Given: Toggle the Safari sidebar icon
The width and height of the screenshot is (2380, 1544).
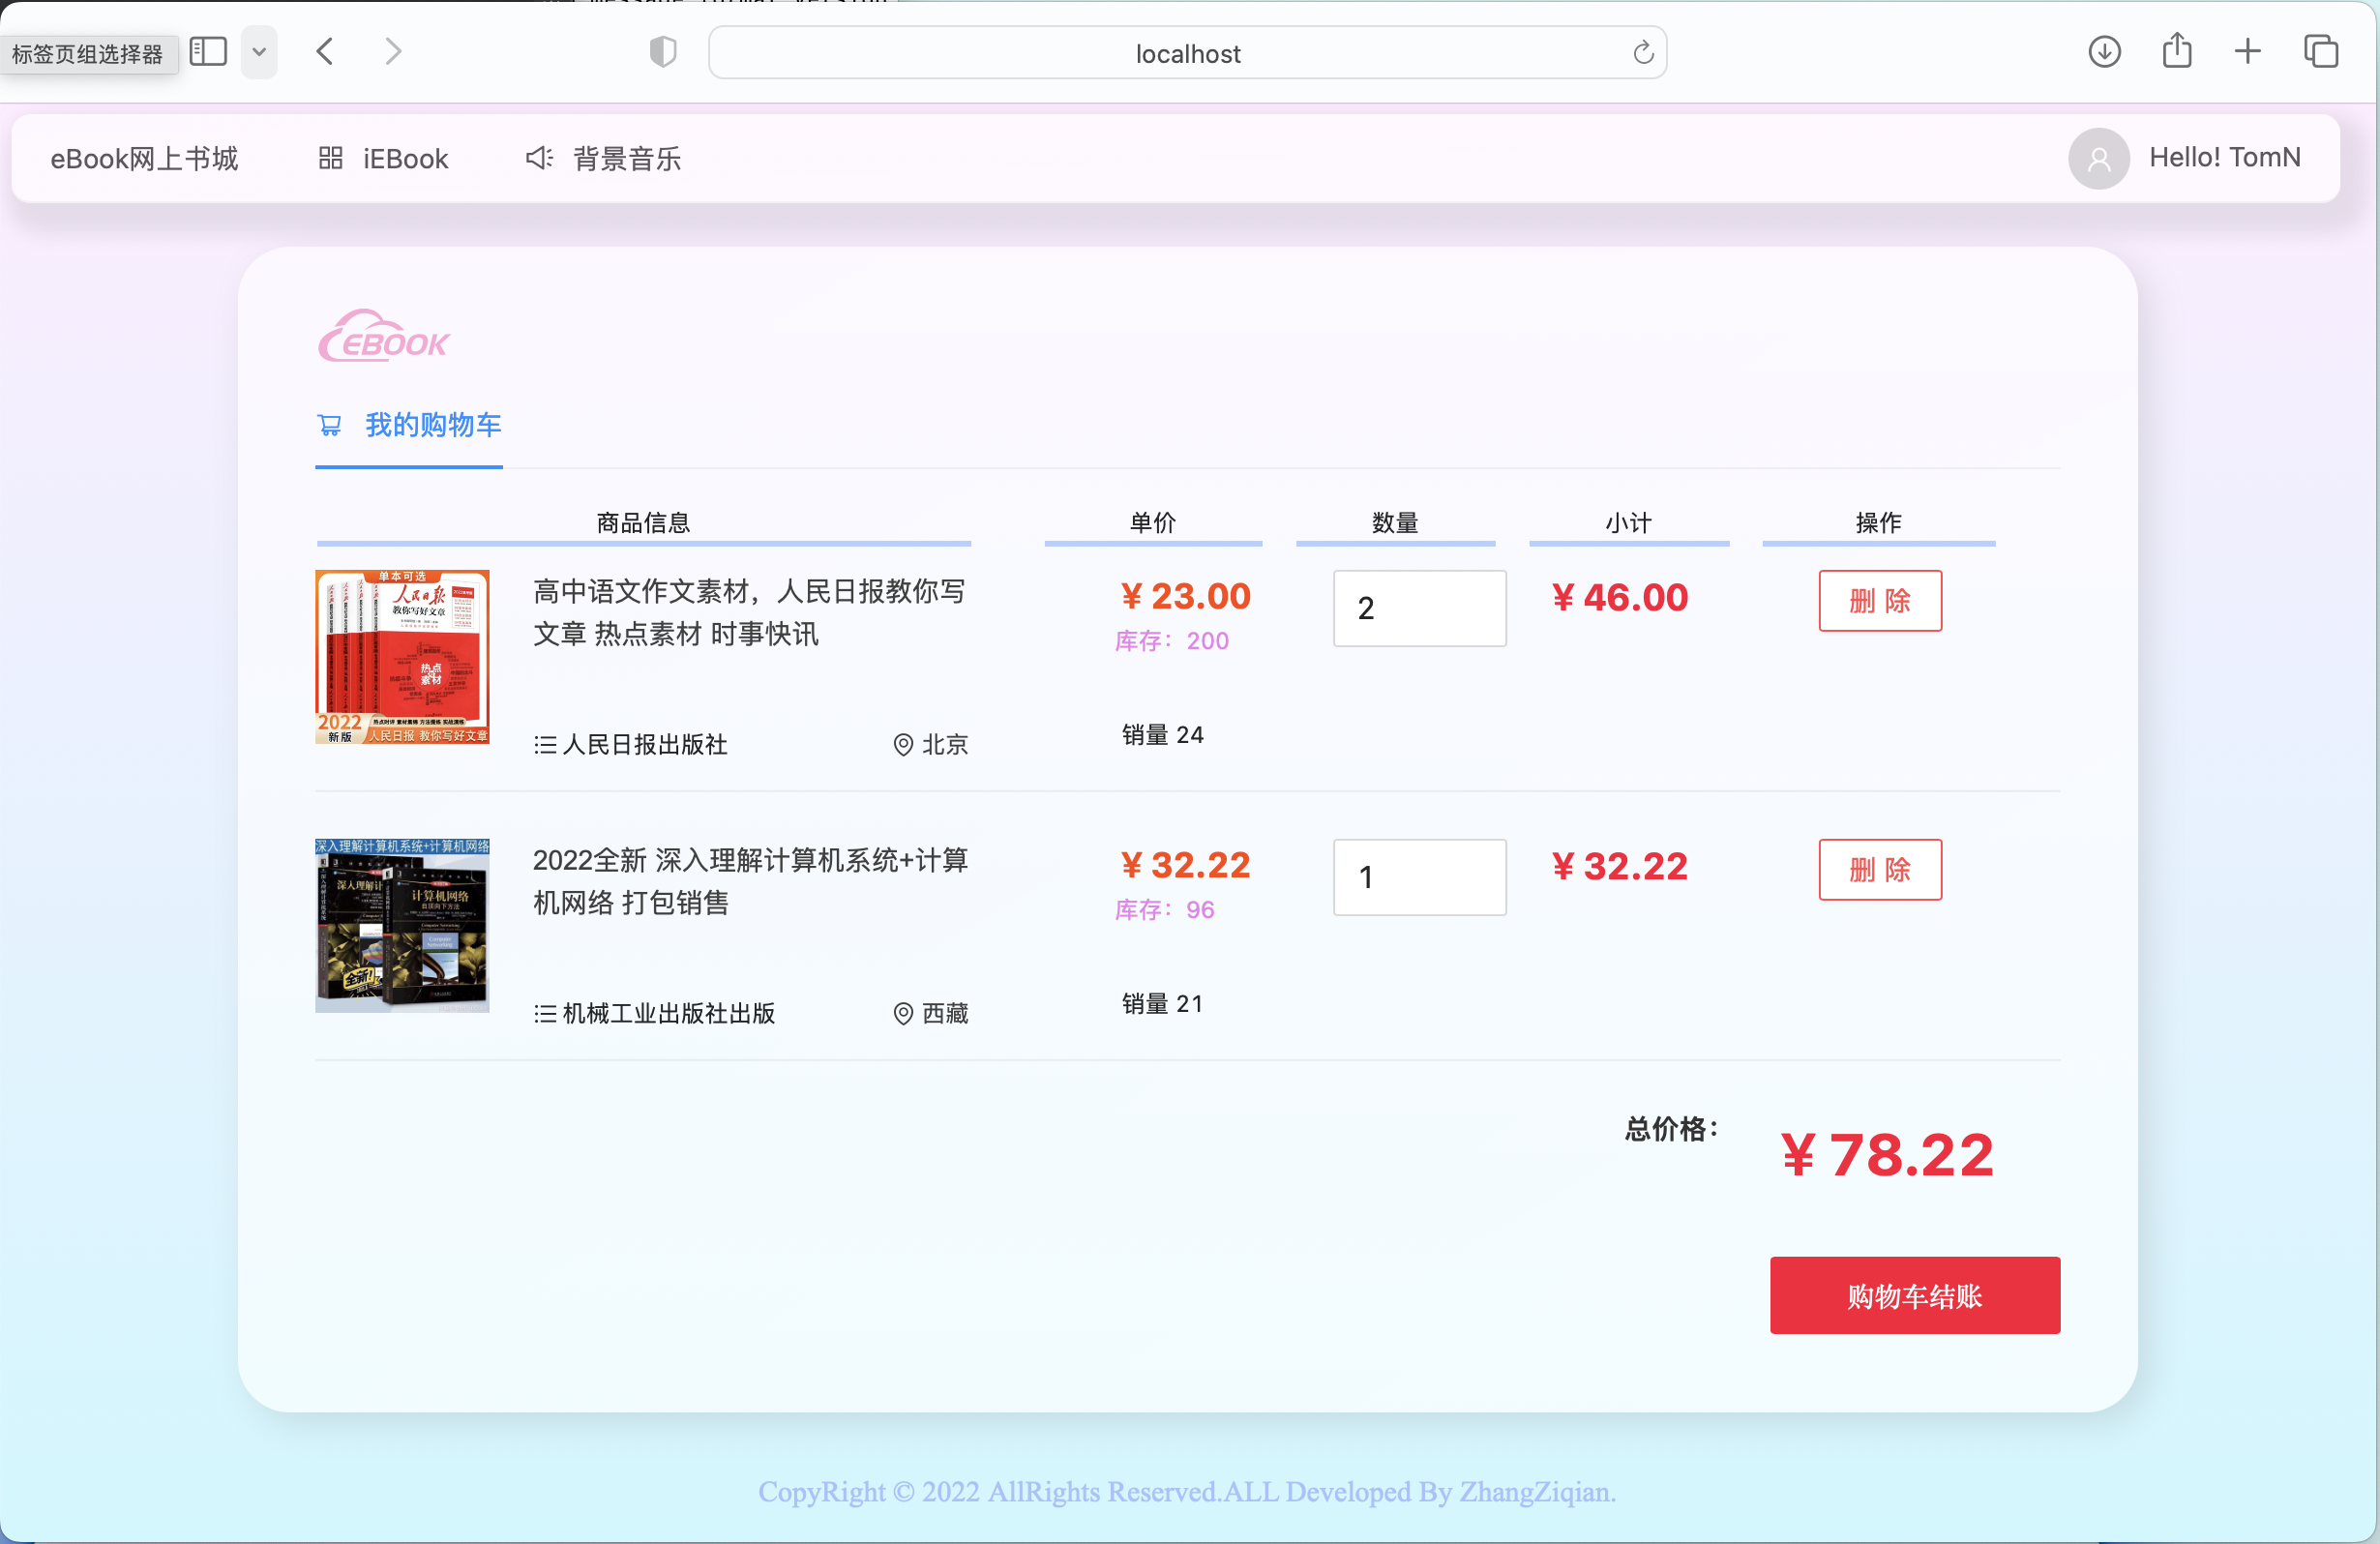Looking at the screenshot, I should [208, 51].
